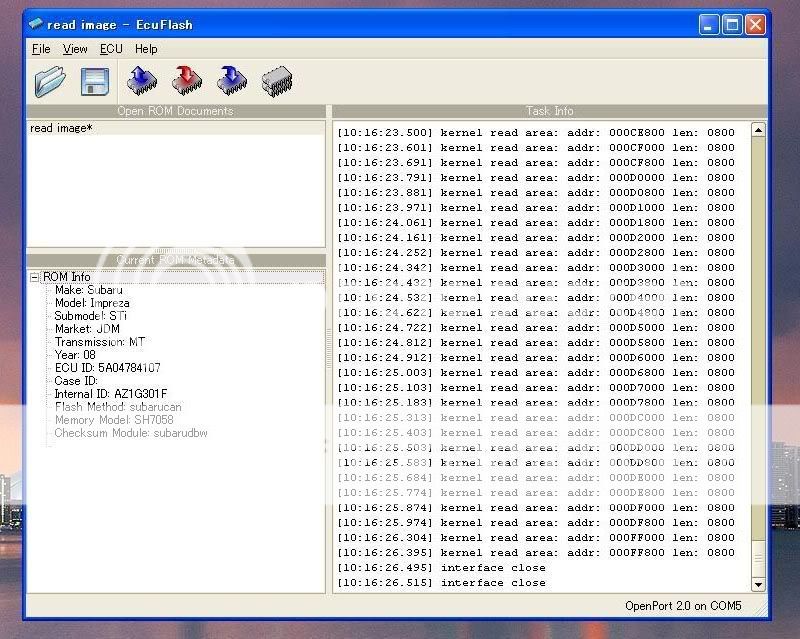This screenshot has height=639, width=800.
Task: Click the Save ROM floppy disk icon
Action: 95,81
